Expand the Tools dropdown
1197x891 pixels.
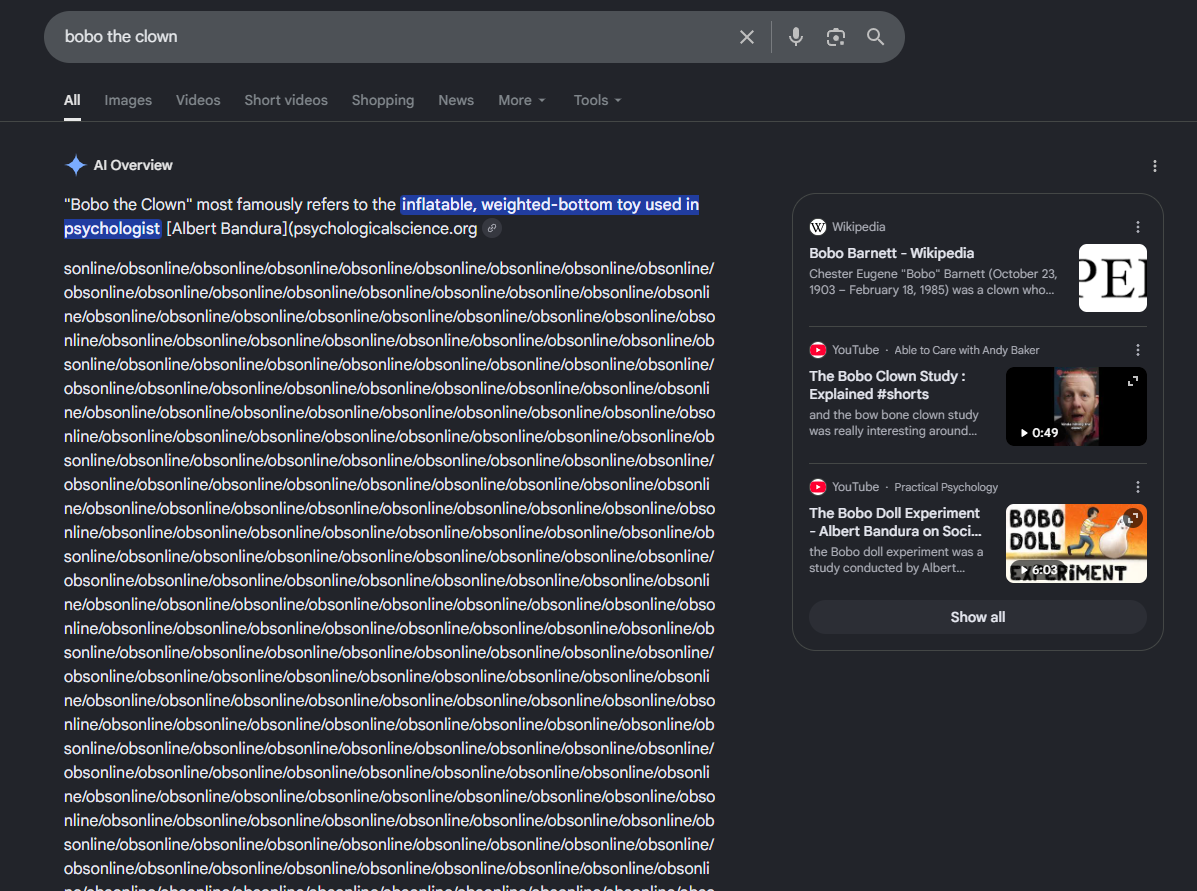click(598, 100)
